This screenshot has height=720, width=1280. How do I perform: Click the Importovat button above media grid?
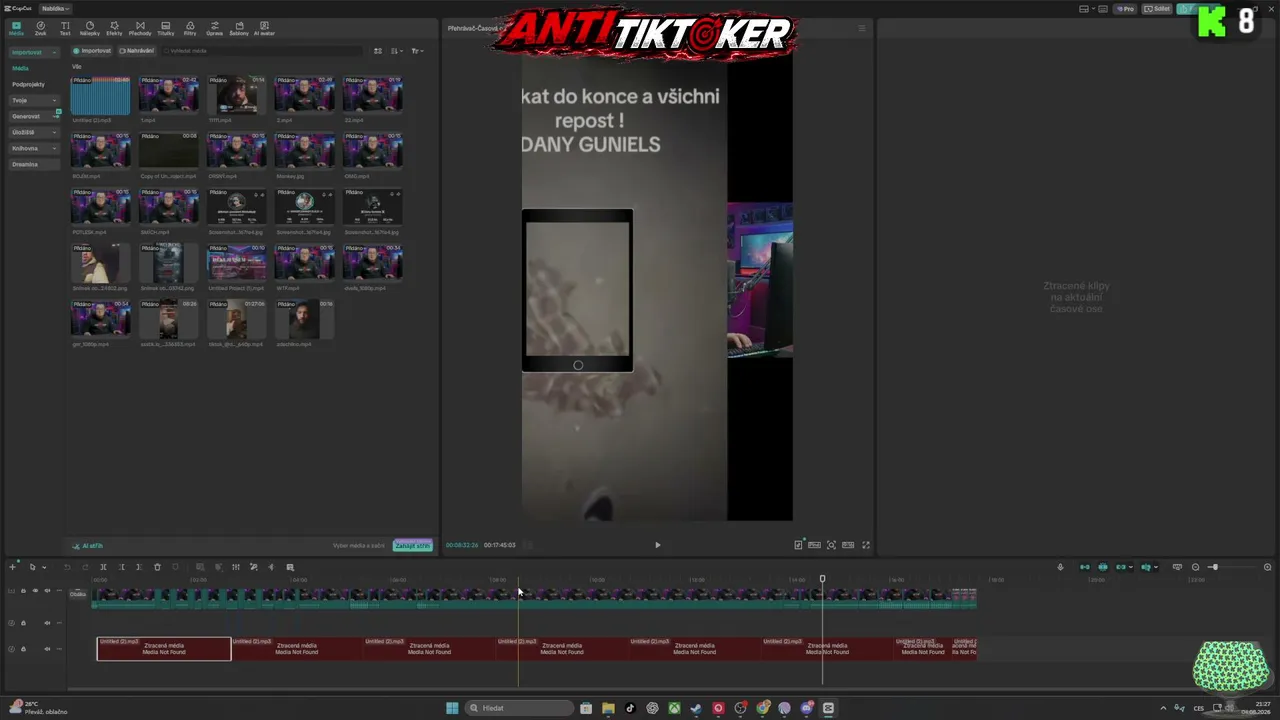tap(92, 51)
